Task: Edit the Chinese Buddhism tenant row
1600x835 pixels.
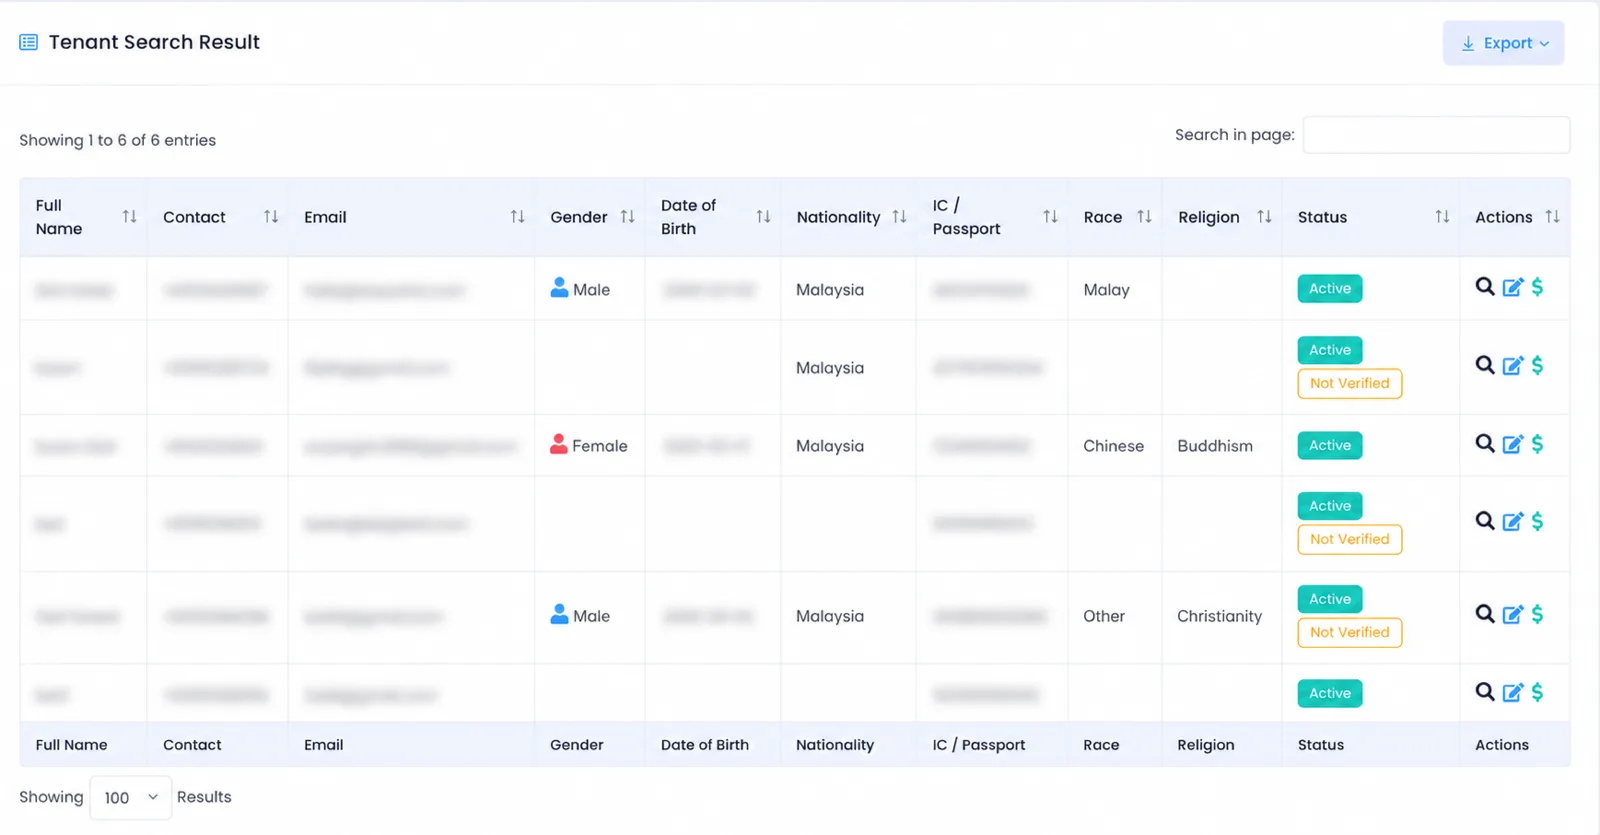Action: (1513, 443)
